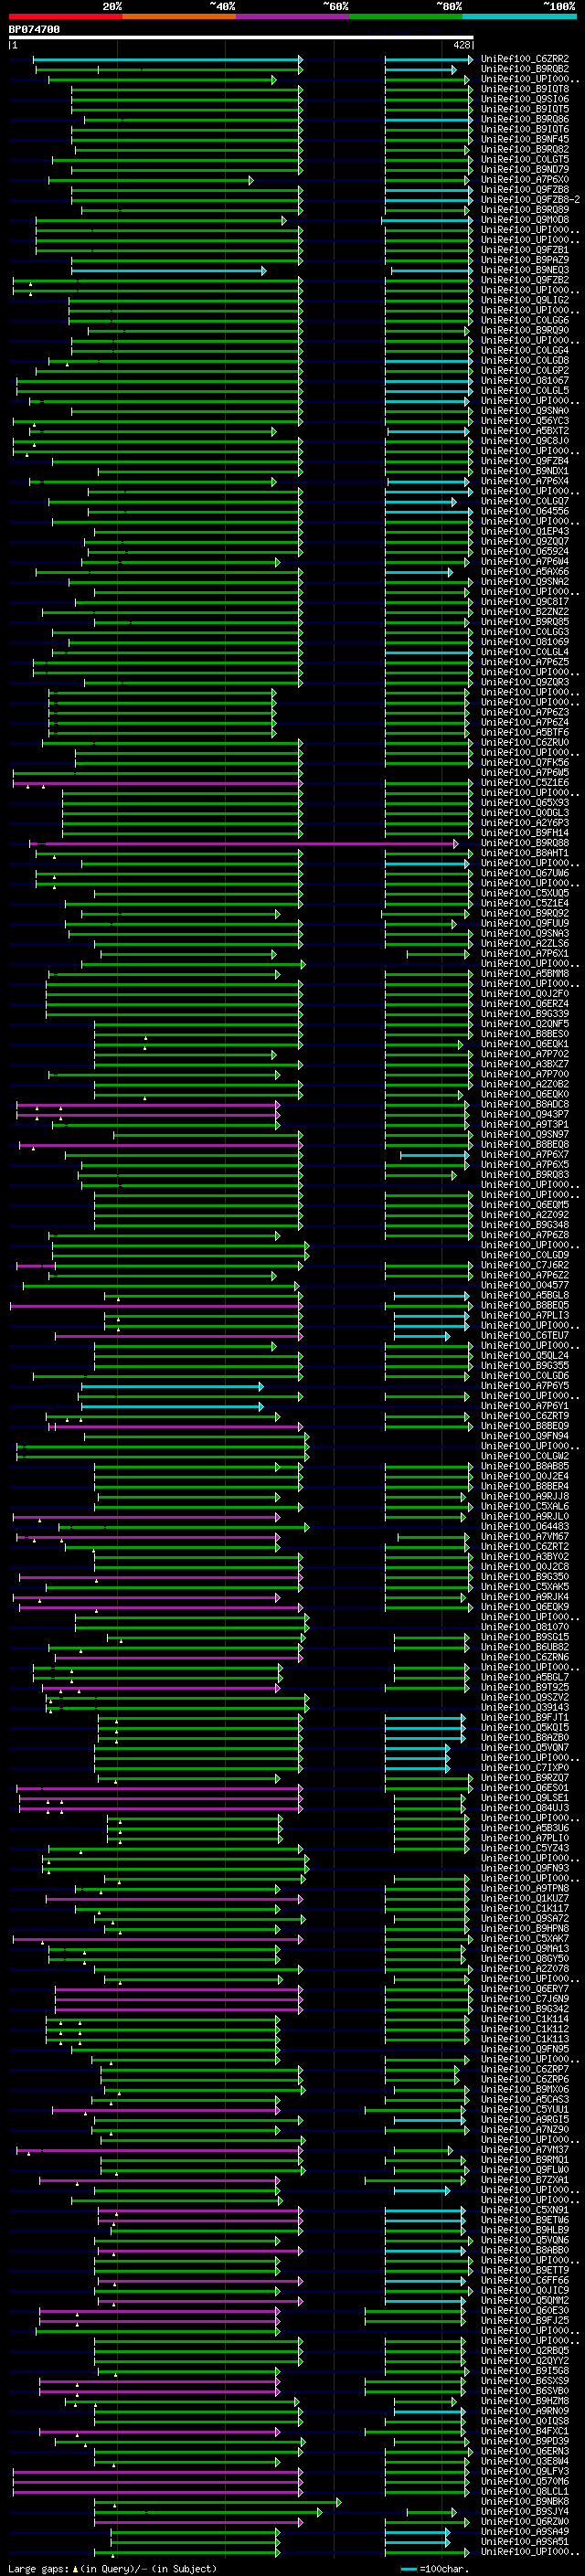Select the UniRef100_B2ZNZ2 hit
585x2576 pixels.
525,612
